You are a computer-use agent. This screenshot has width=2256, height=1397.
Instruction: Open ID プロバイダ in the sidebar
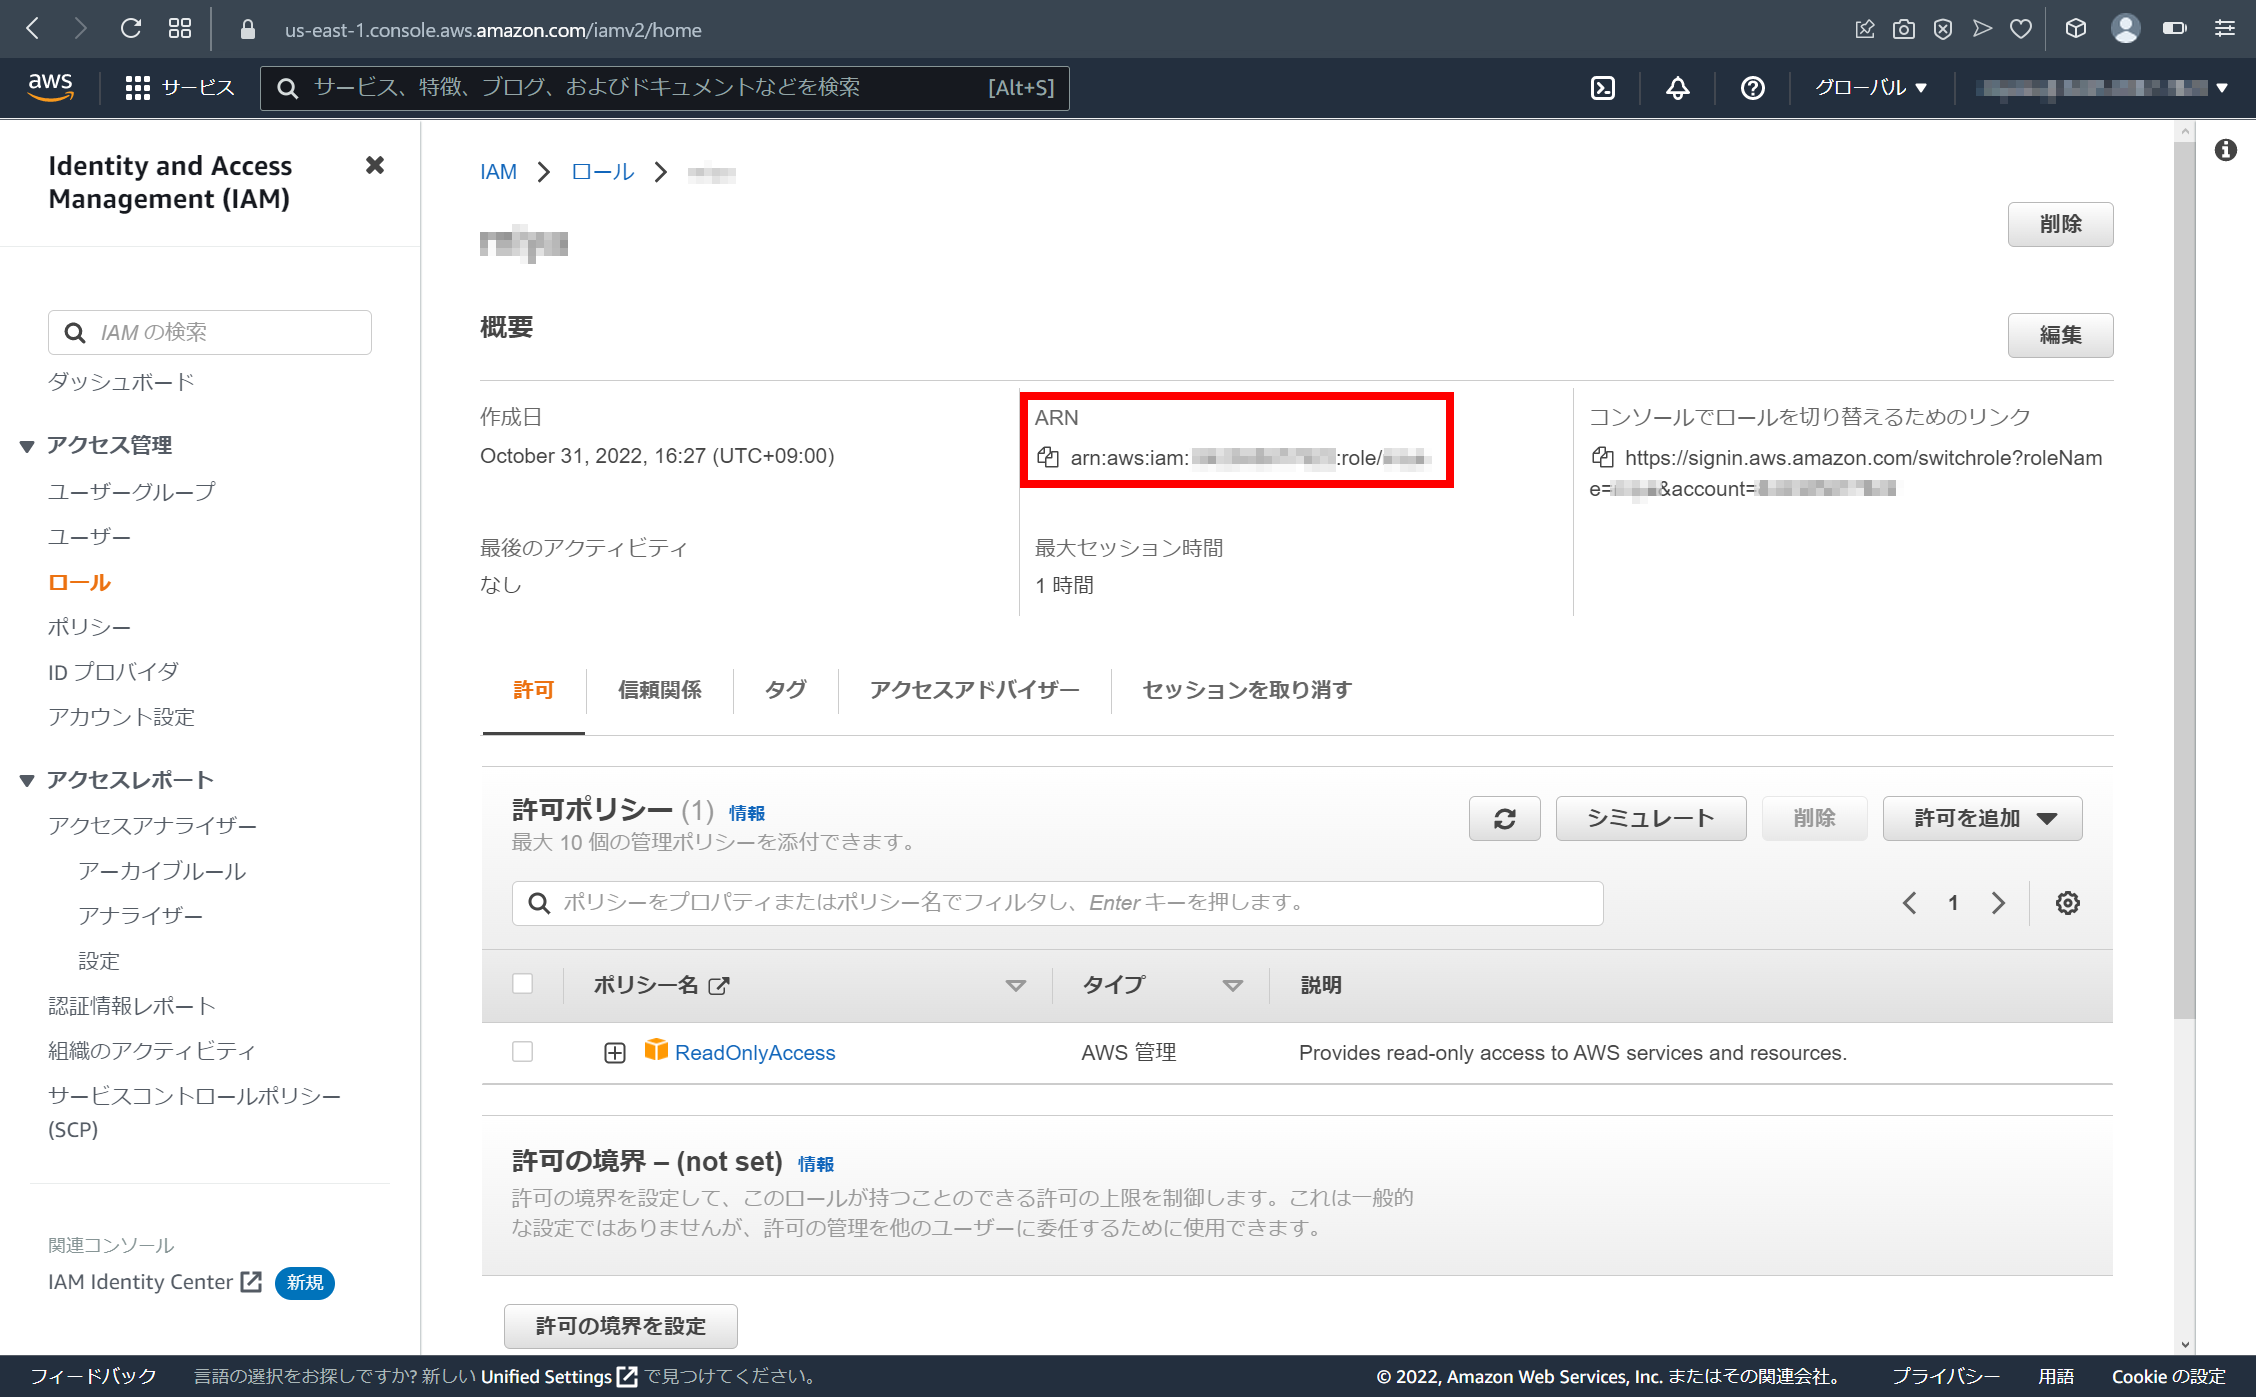(x=113, y=672)
